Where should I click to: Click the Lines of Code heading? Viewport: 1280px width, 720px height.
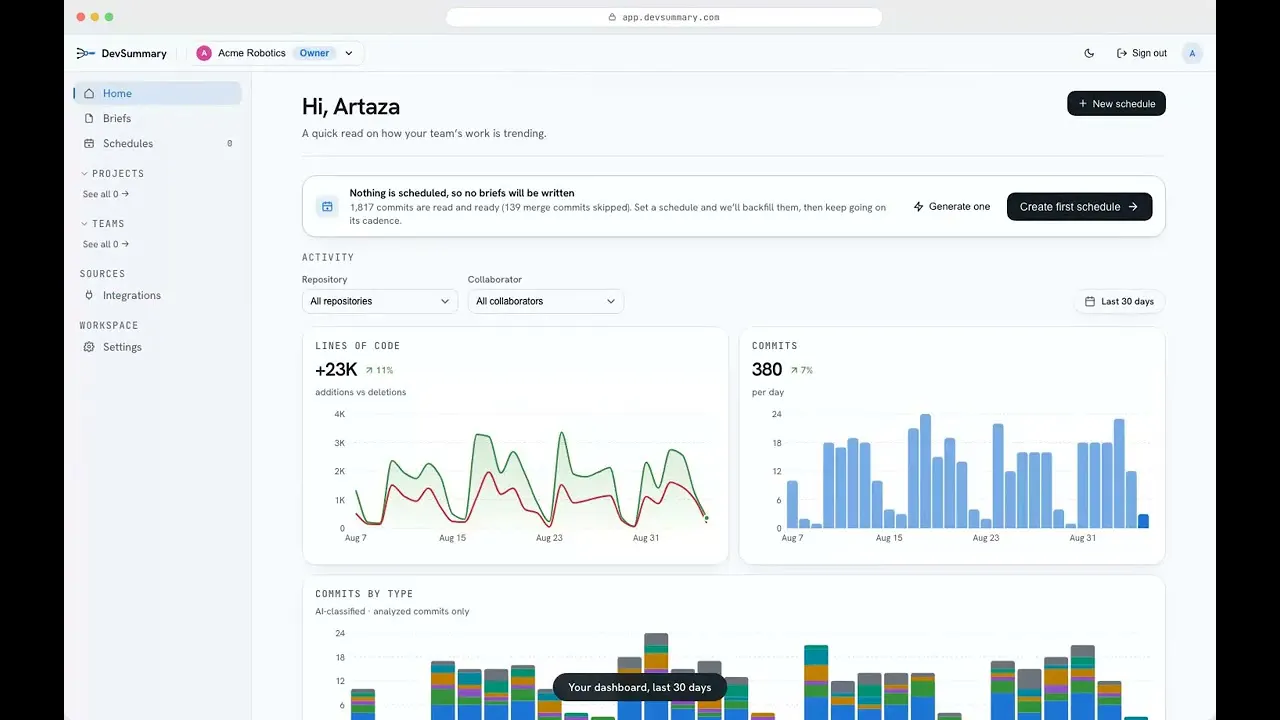pos(357,346)
